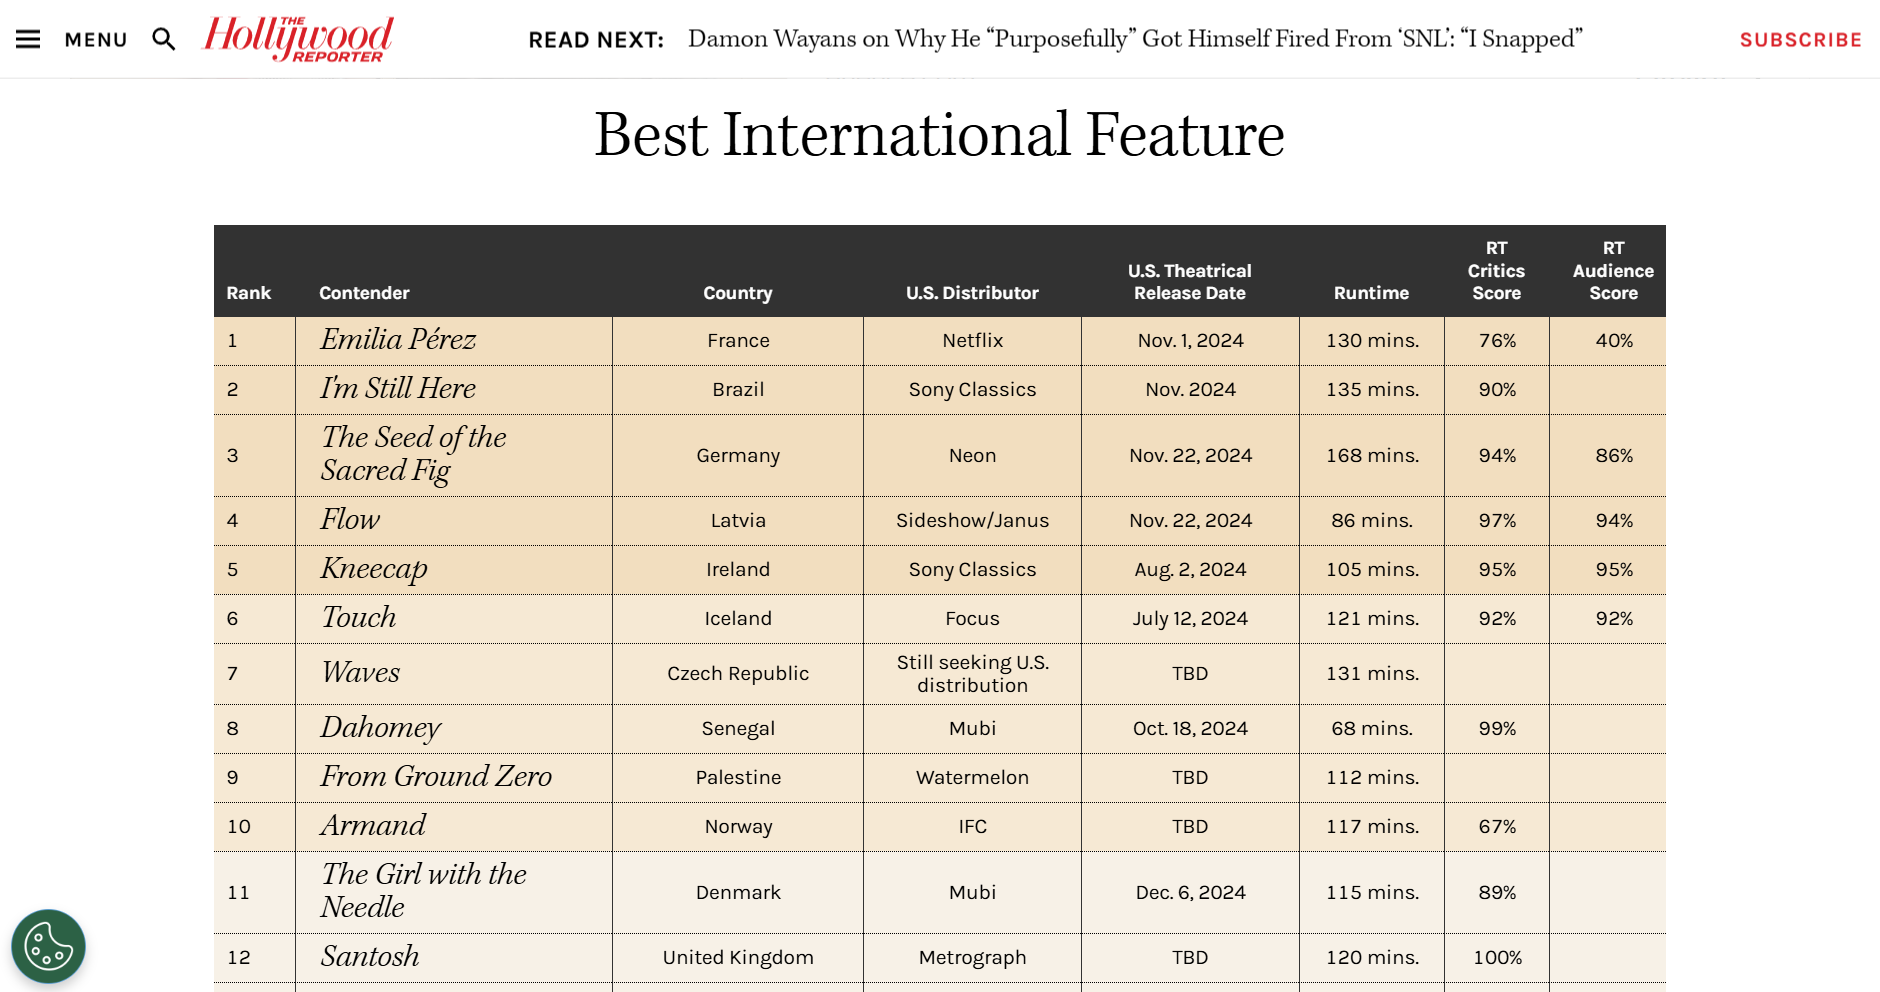Click the Palestine country cell
Image resolution: width=1880 pixels, height=992 pixels.
738,778
